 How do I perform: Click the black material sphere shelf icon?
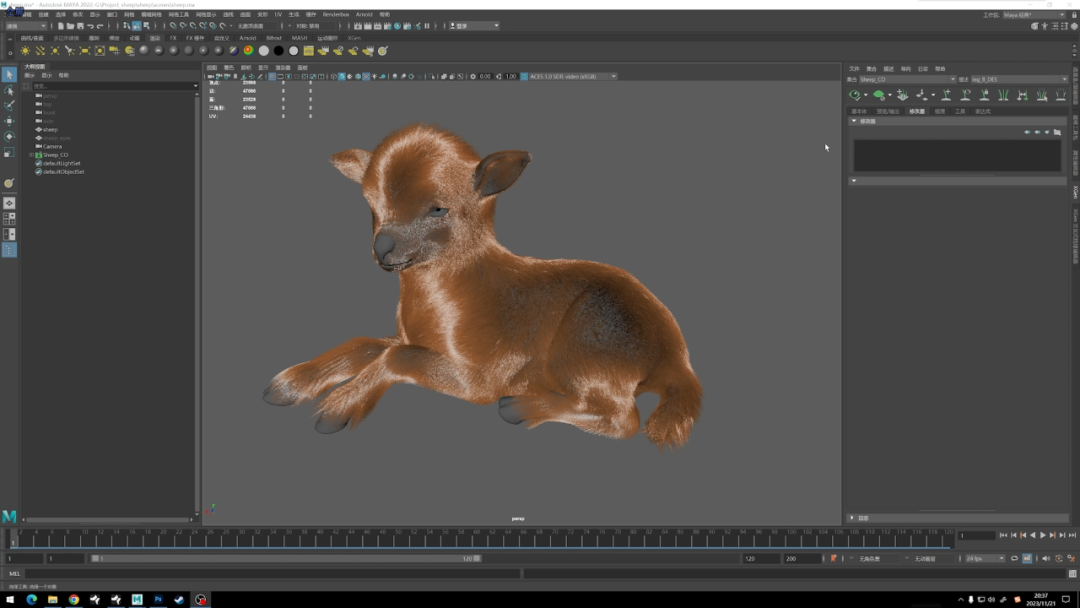pyautogui.click(x=278, y=50)
